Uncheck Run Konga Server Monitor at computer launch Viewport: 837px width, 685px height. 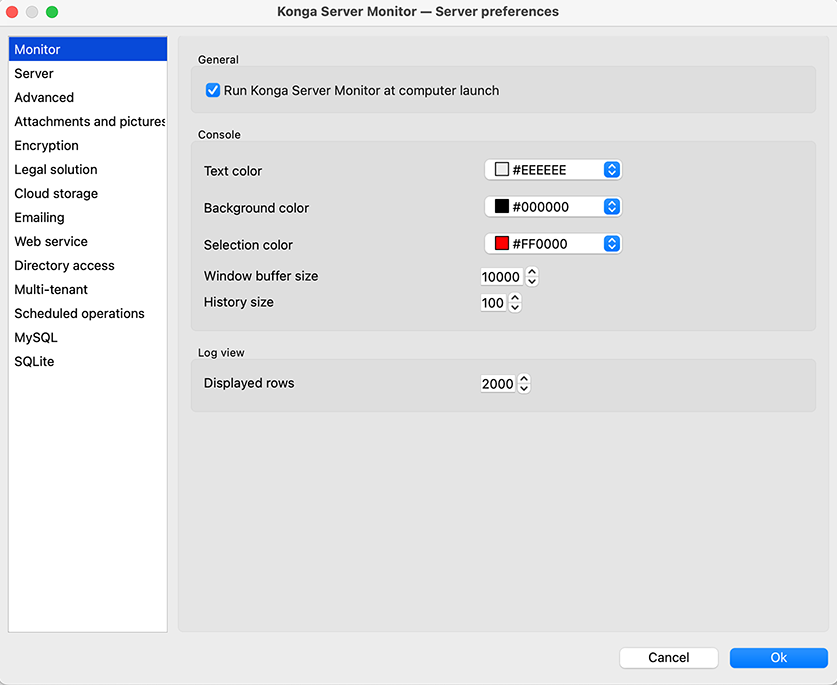pyautogui.click(x=213, y=91)
